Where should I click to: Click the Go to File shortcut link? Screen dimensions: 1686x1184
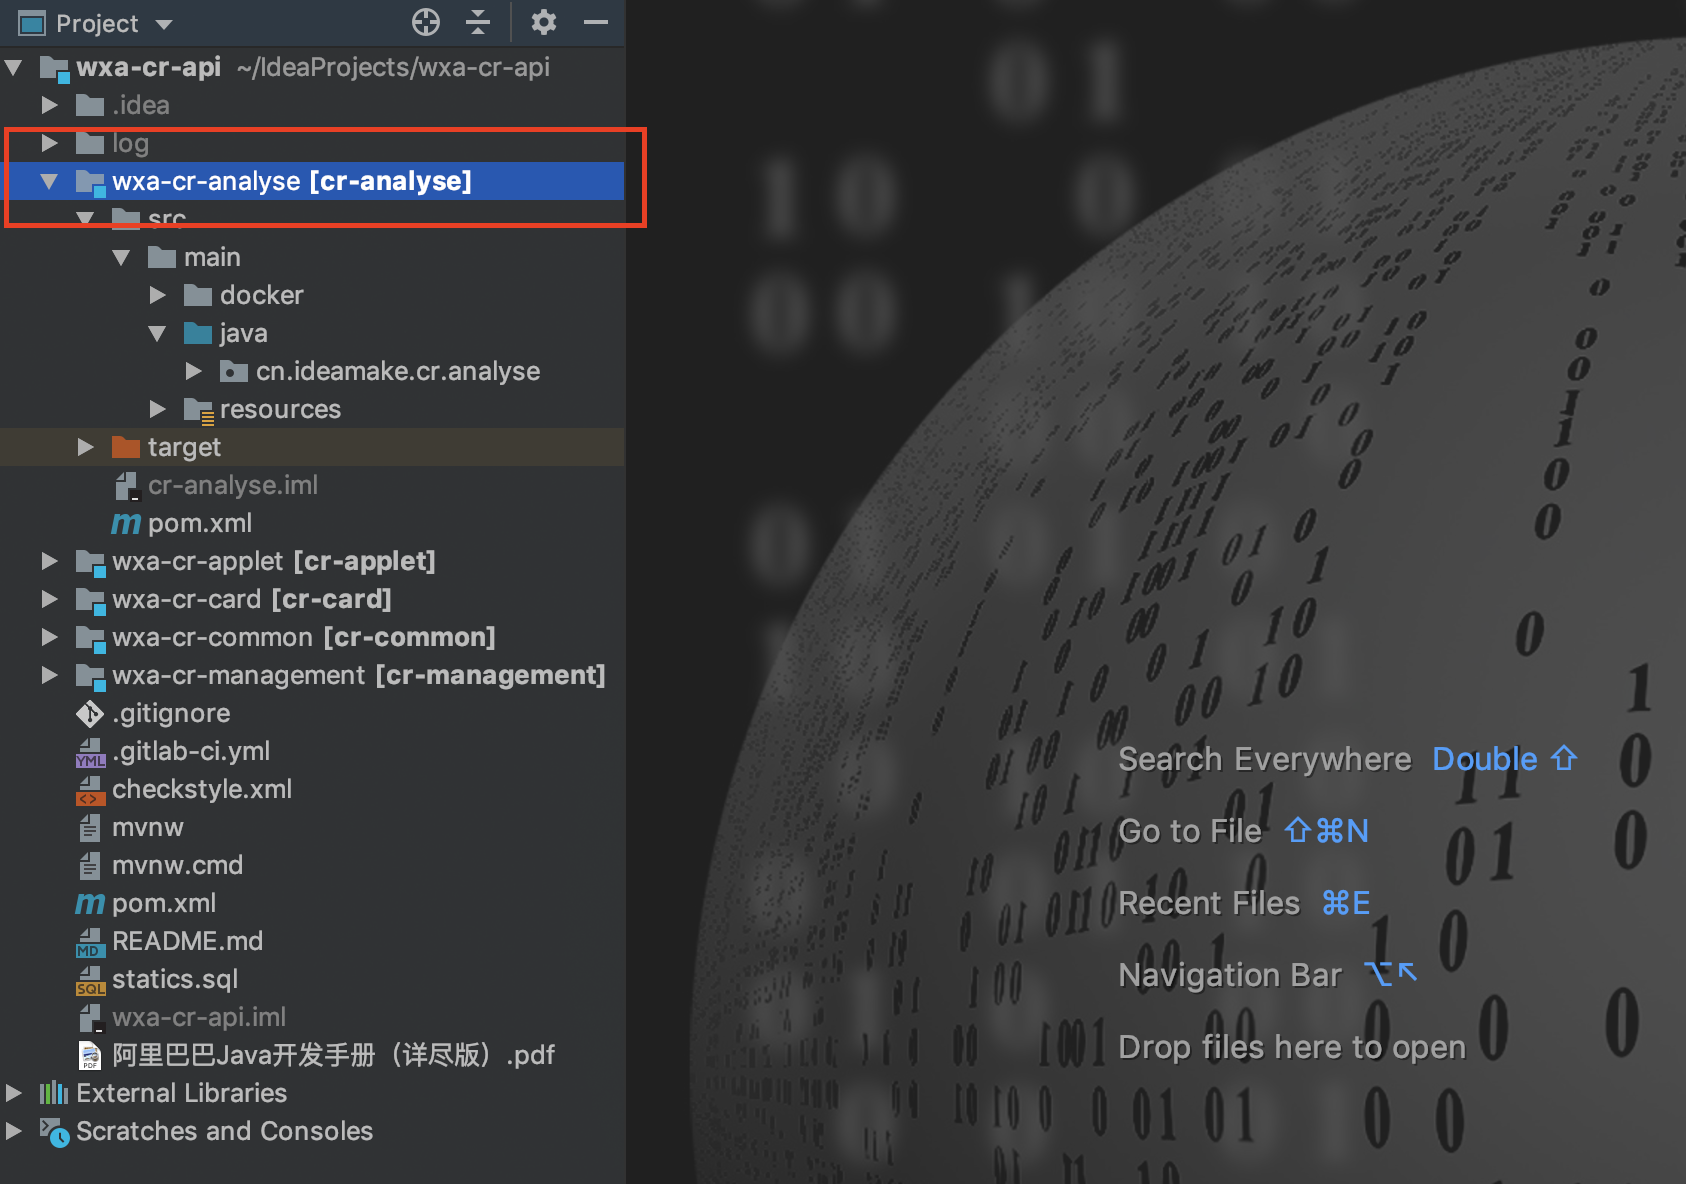tap(1190, 831)
